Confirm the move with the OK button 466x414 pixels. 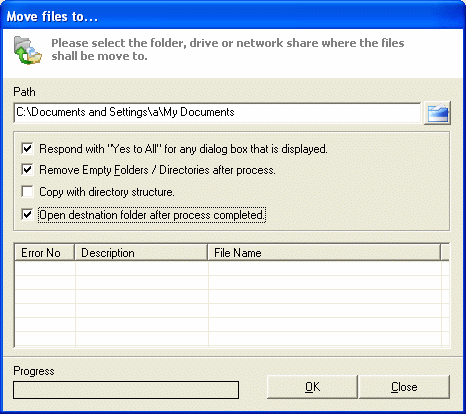312,387
